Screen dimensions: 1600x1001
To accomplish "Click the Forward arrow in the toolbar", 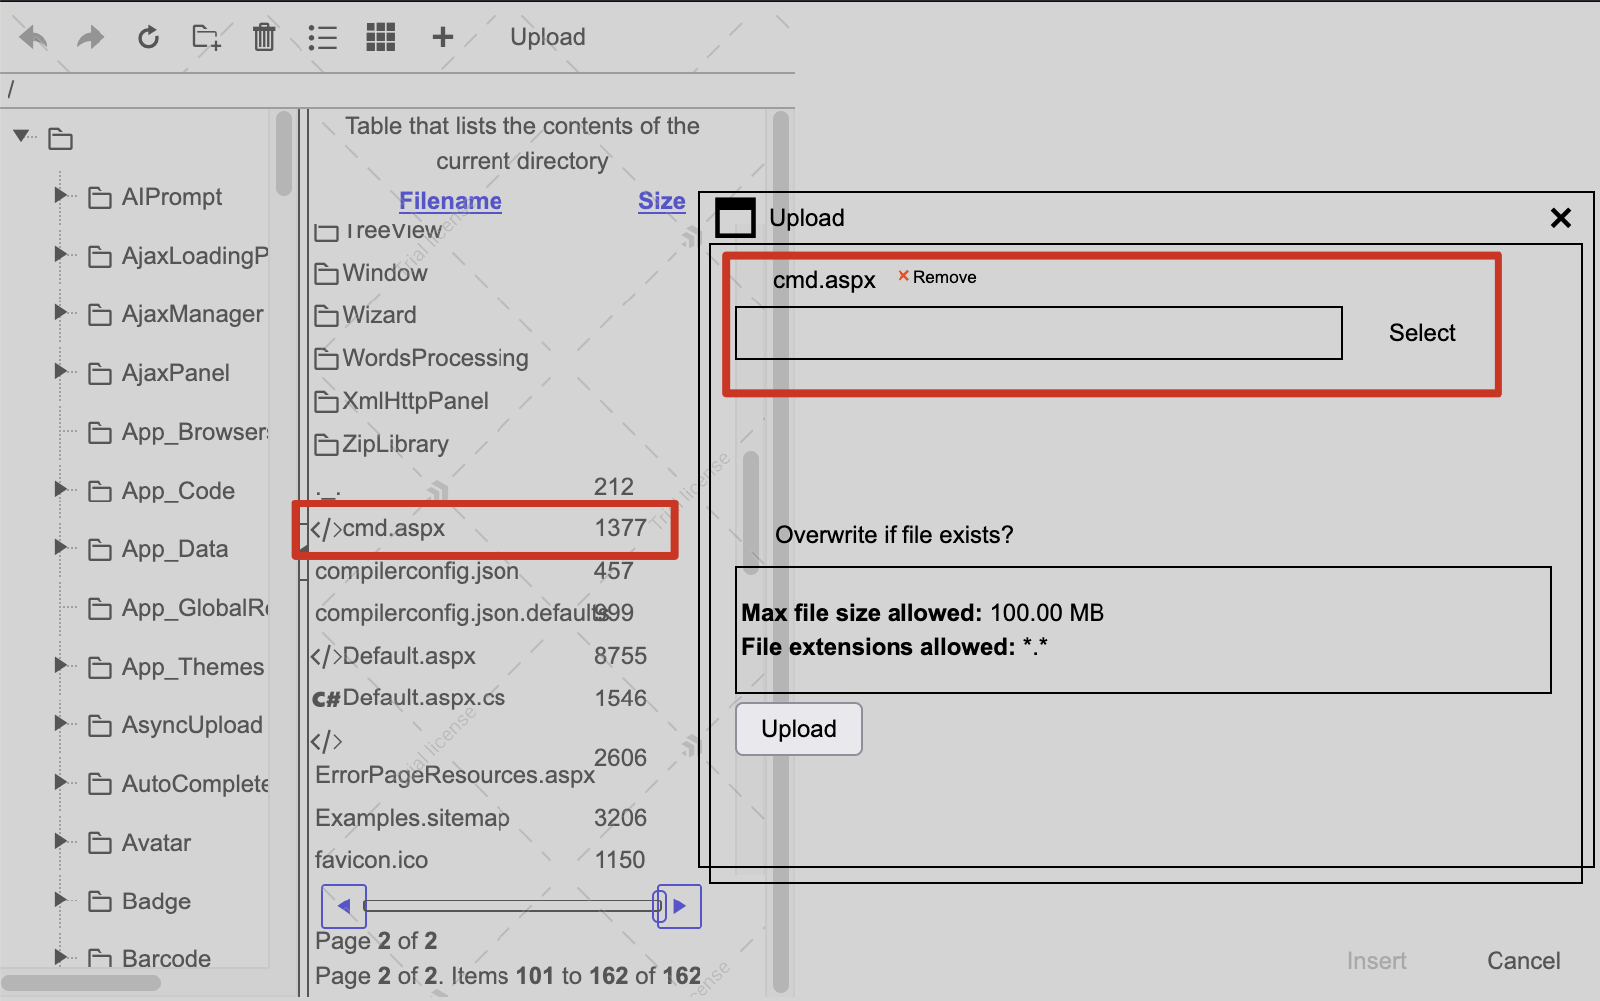I will point(91,38).
